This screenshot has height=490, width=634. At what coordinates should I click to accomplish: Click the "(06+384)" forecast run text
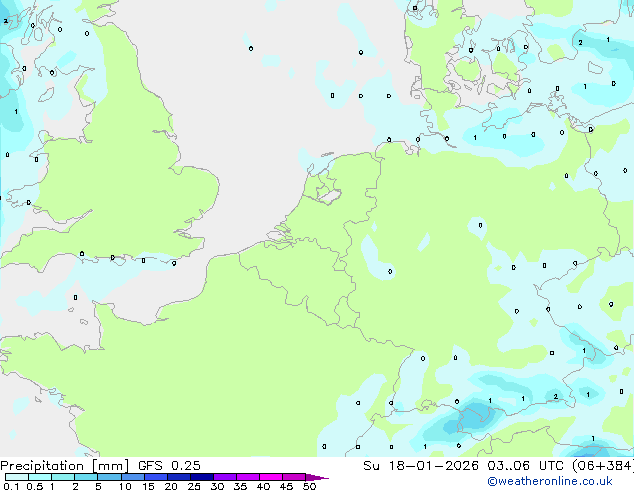pyautogui.click(x=603, y=466)
